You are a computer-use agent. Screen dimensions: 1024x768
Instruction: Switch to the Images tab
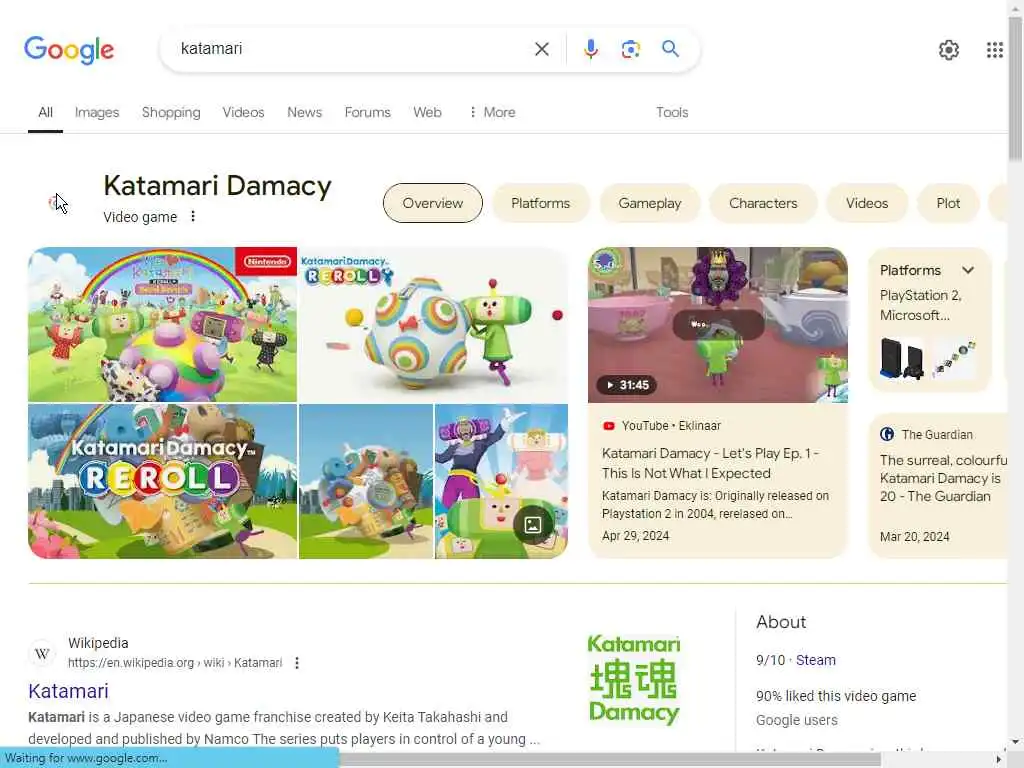tap(97, 112)
